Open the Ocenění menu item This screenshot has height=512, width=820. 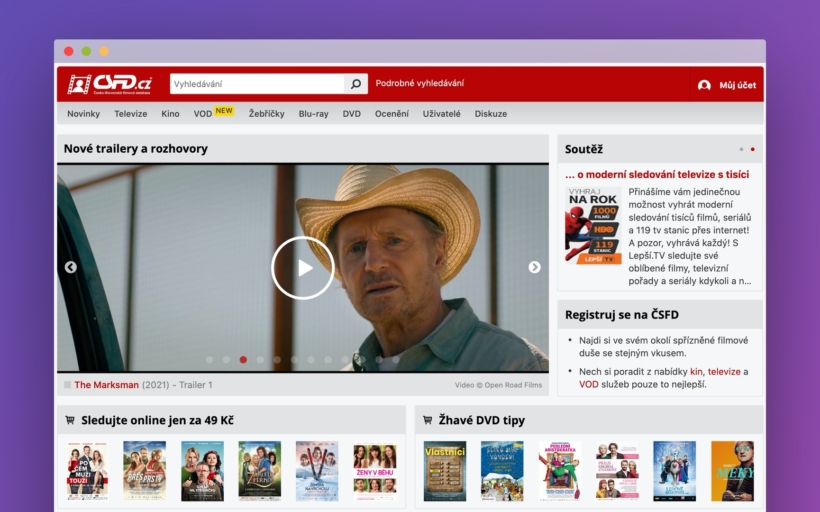(392, 113)
